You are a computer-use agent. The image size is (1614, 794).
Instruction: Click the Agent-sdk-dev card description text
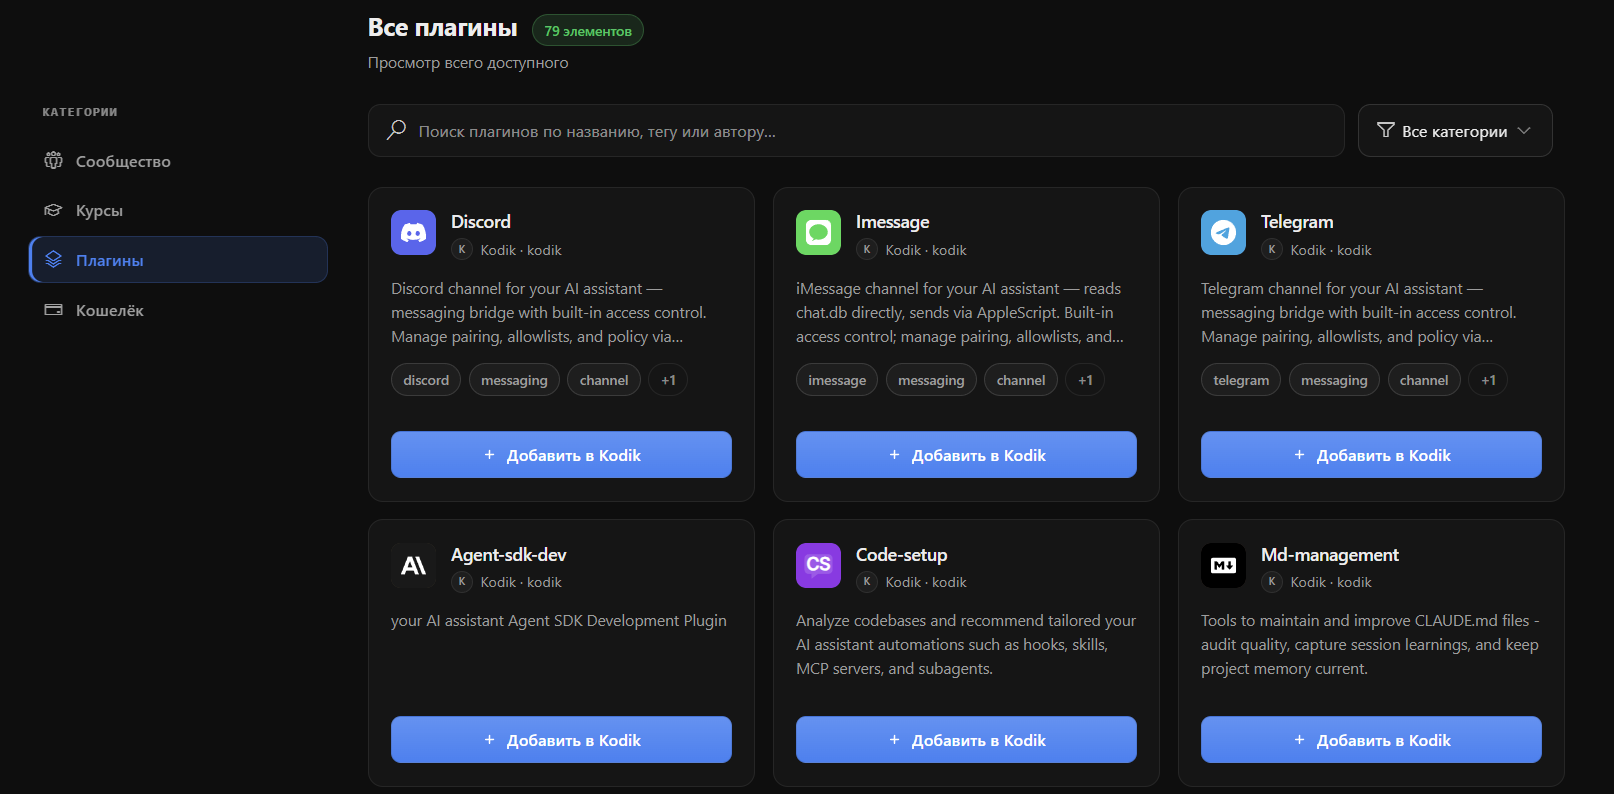click(559, 621)
